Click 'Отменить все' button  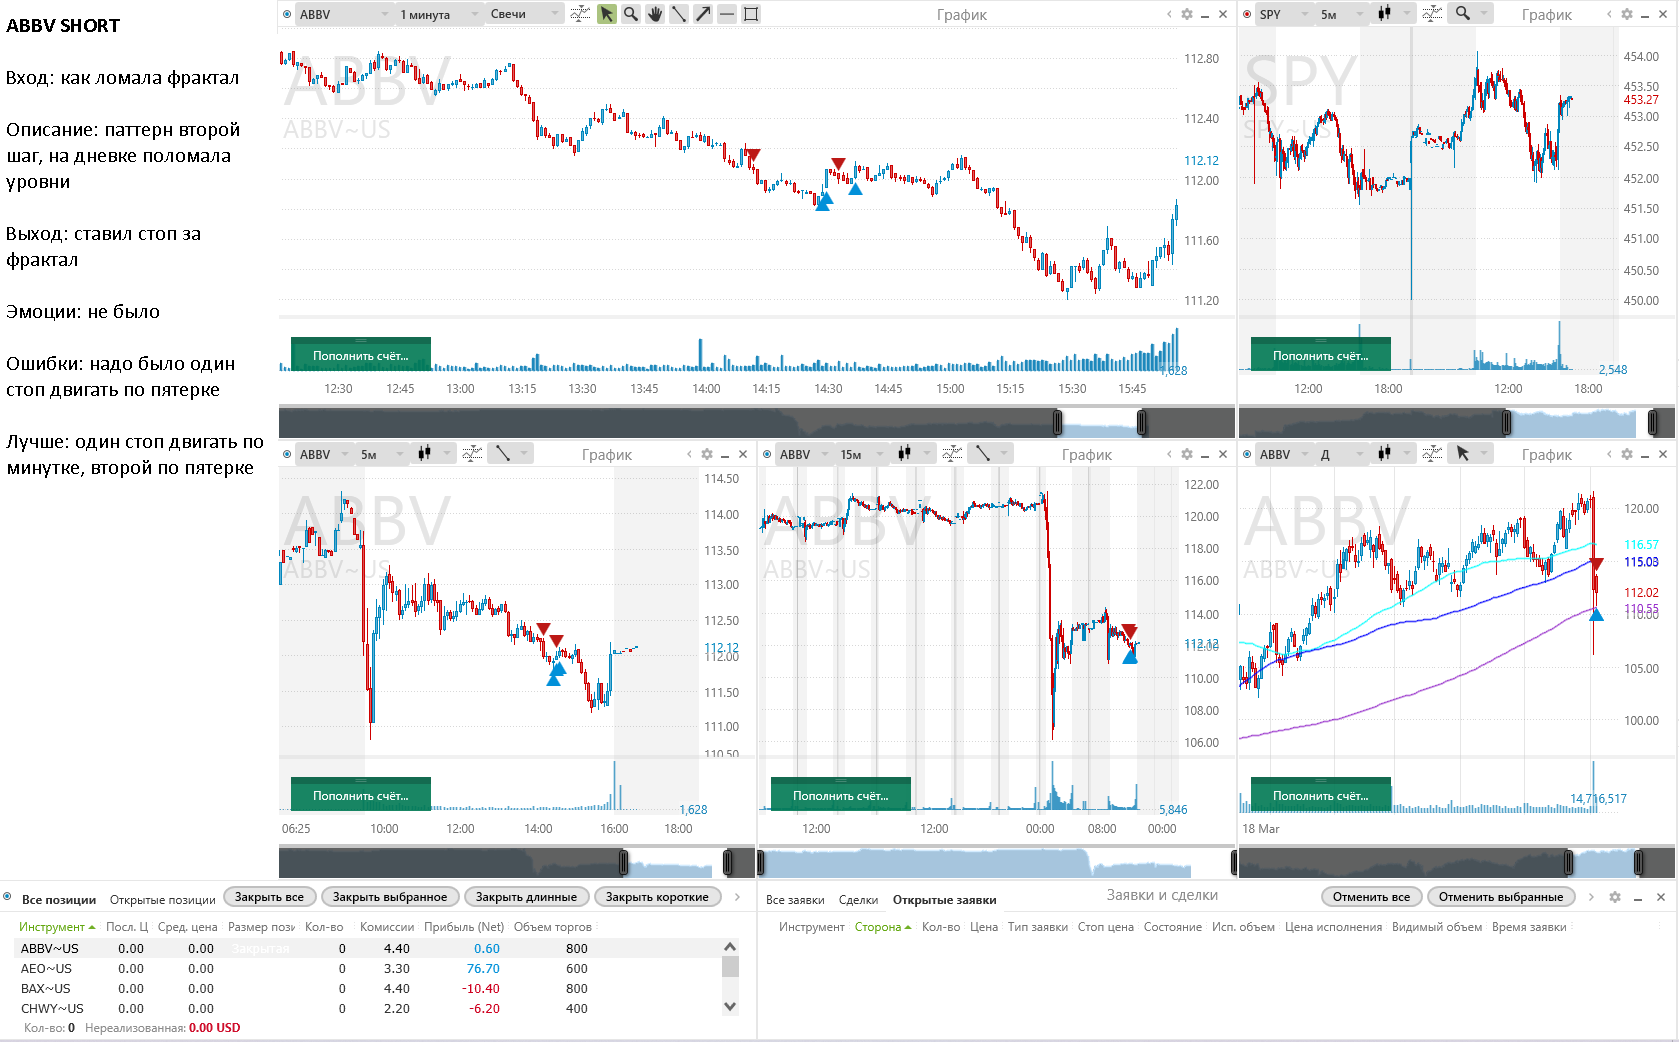(1371, 897)
